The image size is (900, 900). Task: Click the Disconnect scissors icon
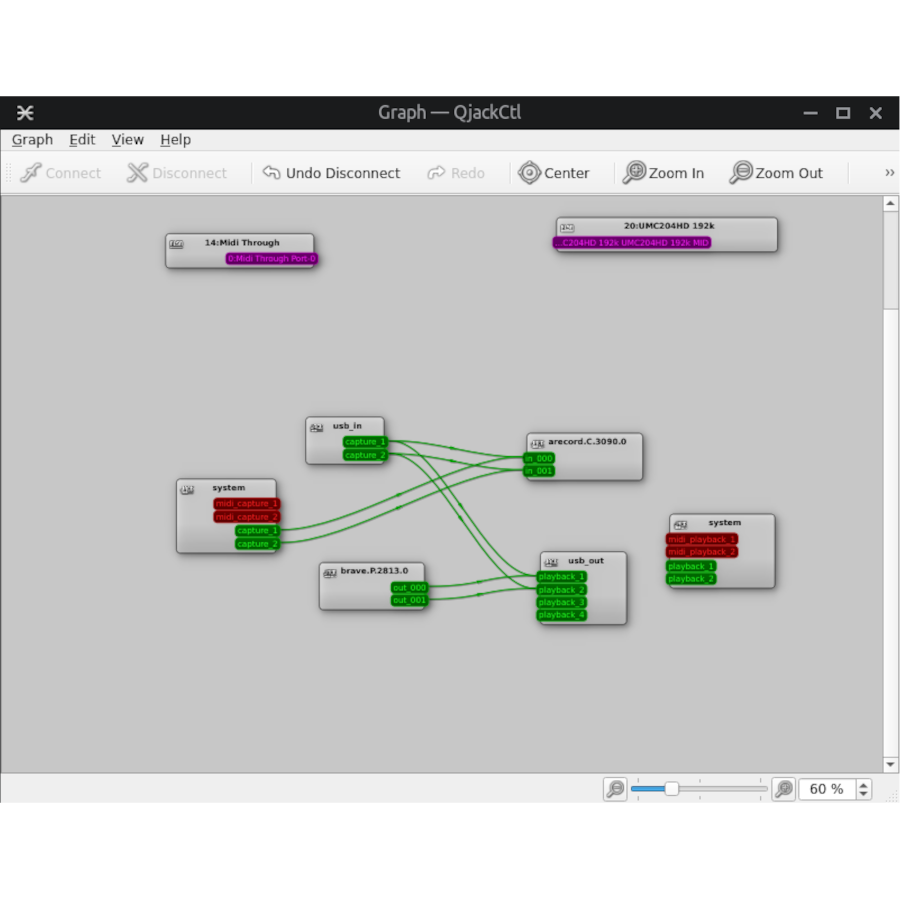coord(137,173)
